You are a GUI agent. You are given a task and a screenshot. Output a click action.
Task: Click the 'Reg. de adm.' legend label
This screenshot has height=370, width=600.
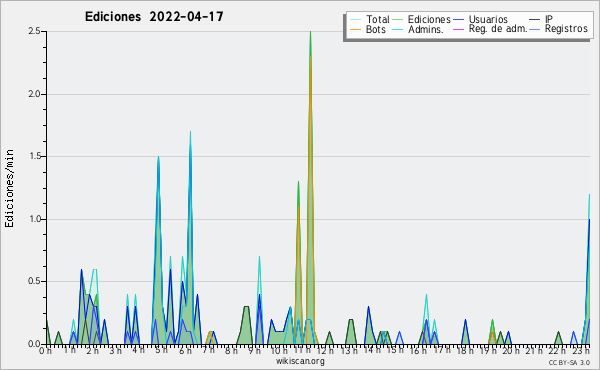click(498, 29)
